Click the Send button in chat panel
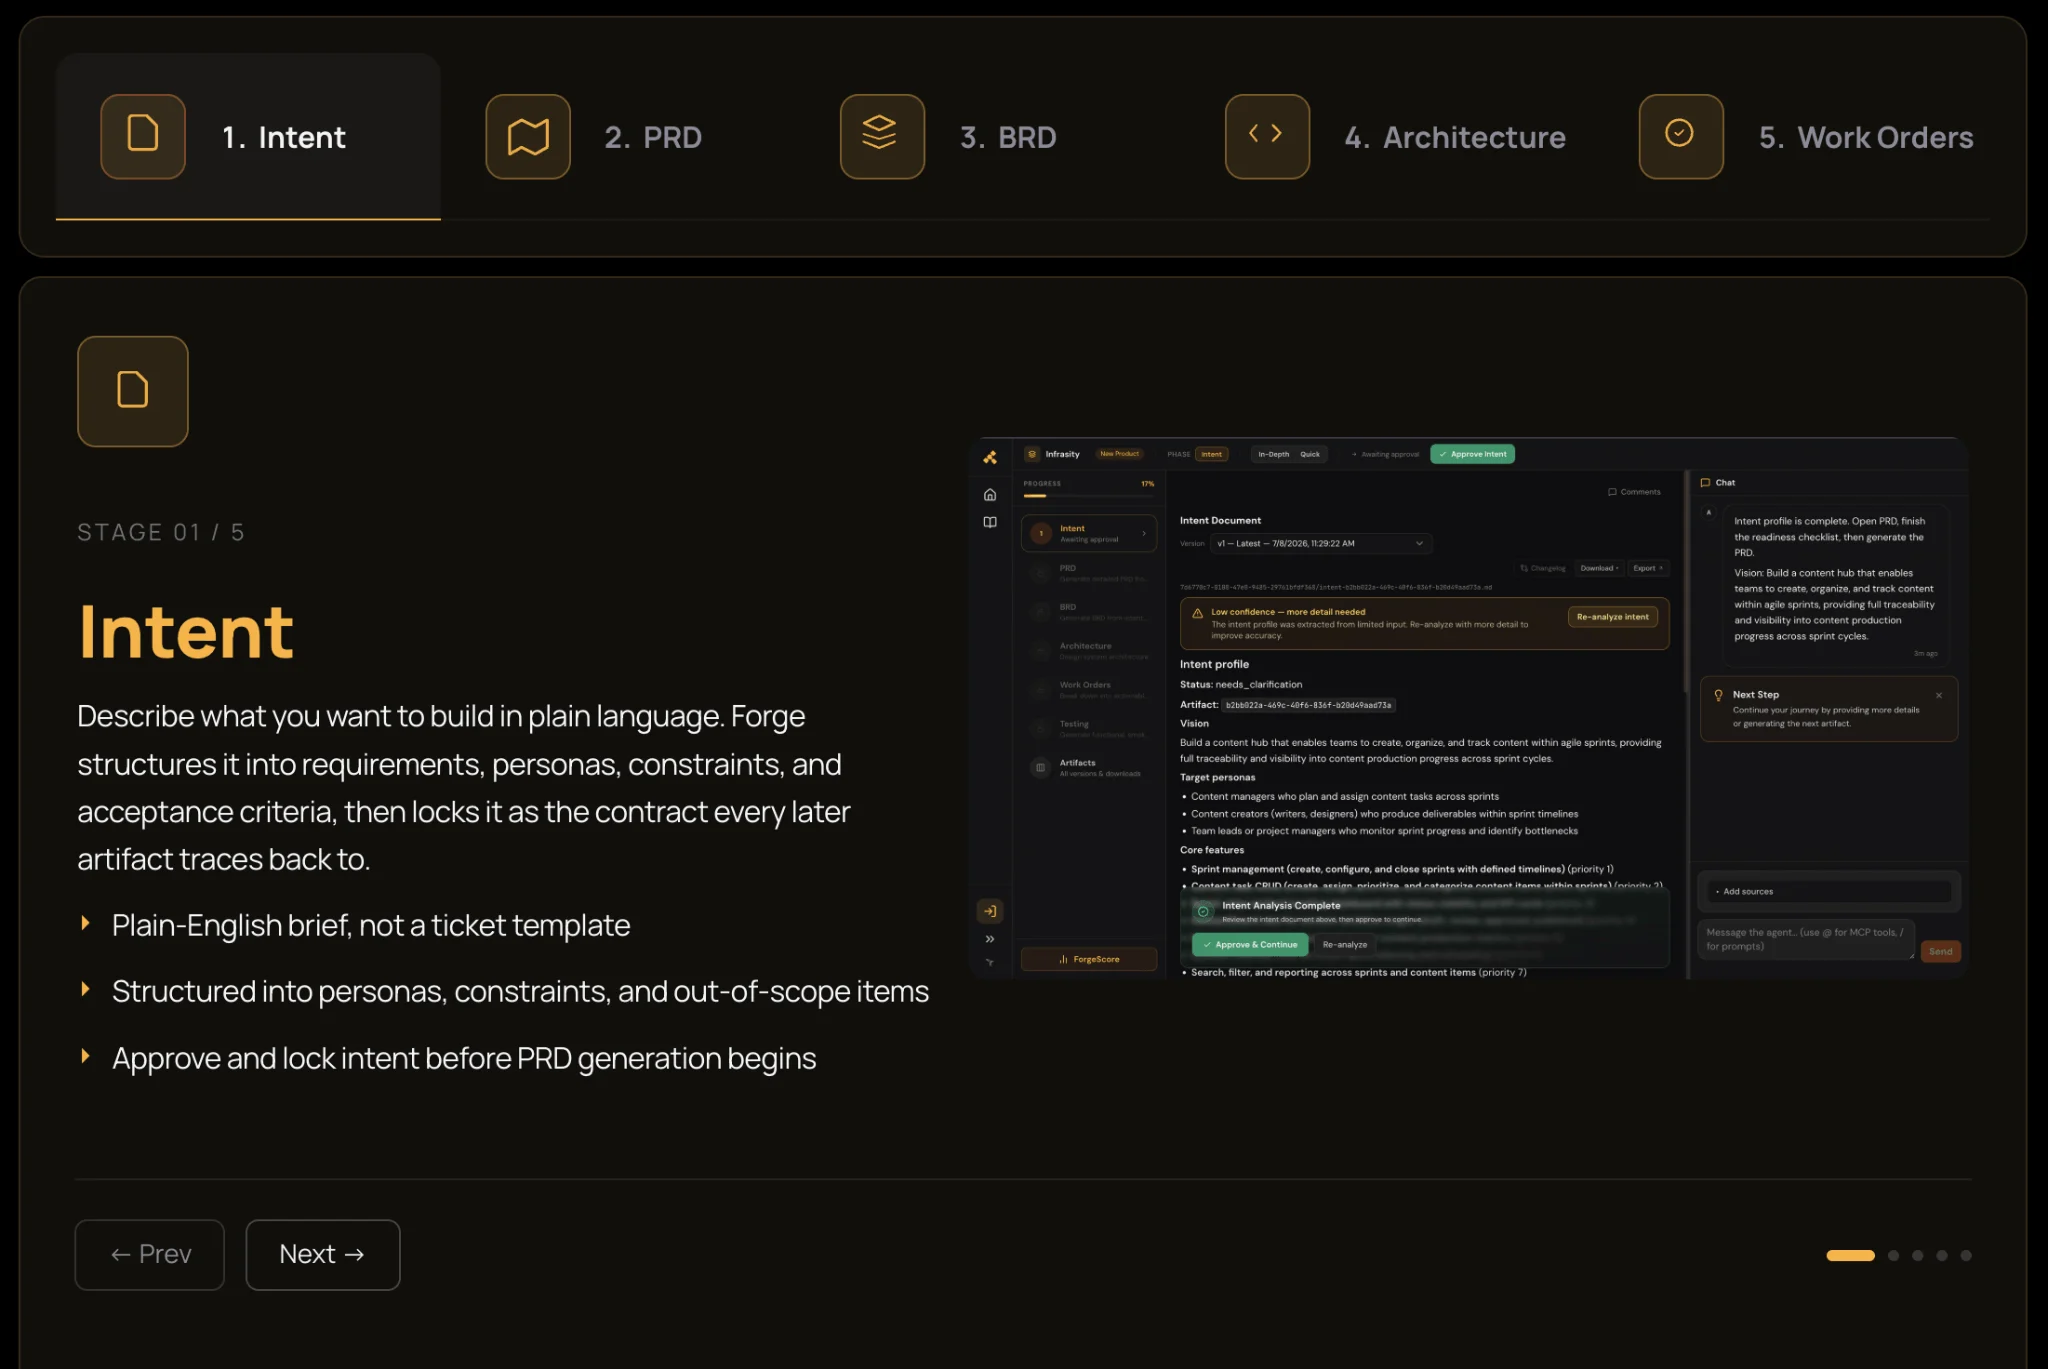2048x1369 pixels. click(x=1941, y=951)
